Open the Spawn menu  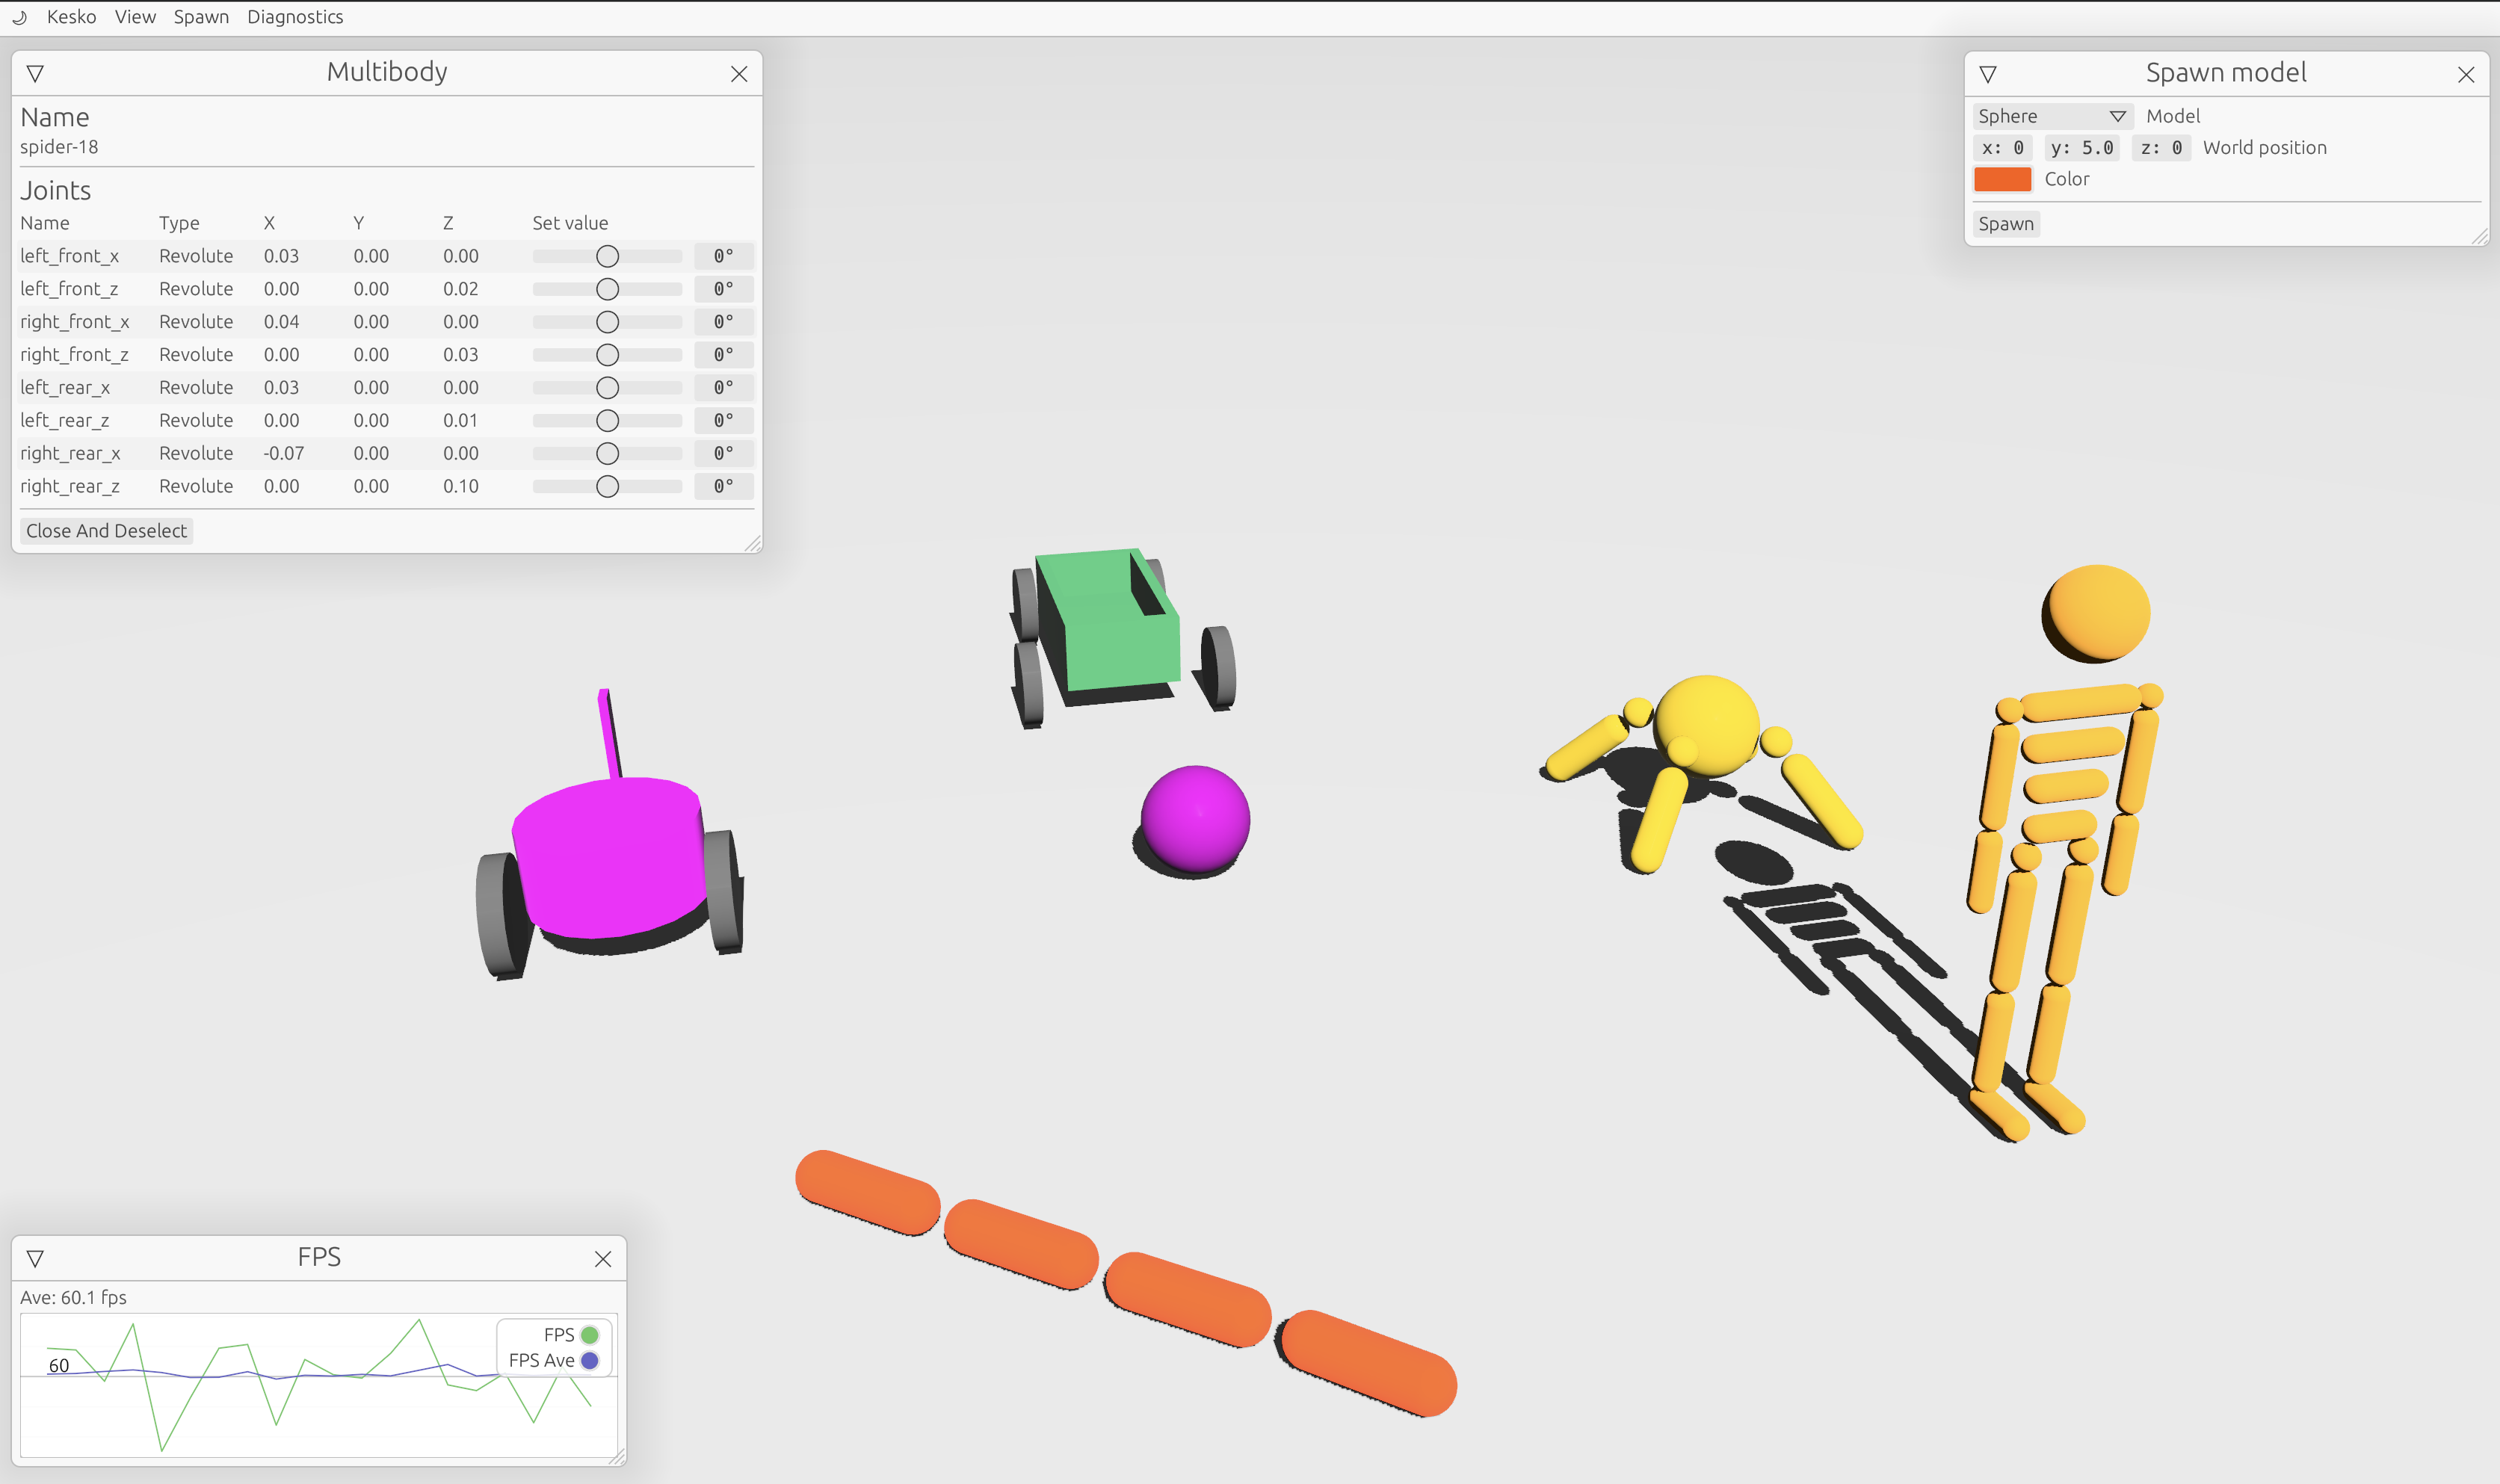click(201, 17)
